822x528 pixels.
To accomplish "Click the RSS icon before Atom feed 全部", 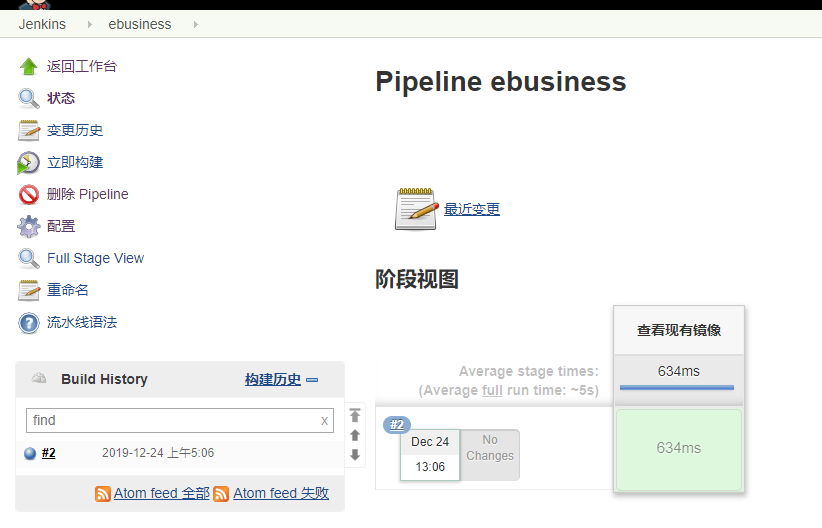I will 103,494.
